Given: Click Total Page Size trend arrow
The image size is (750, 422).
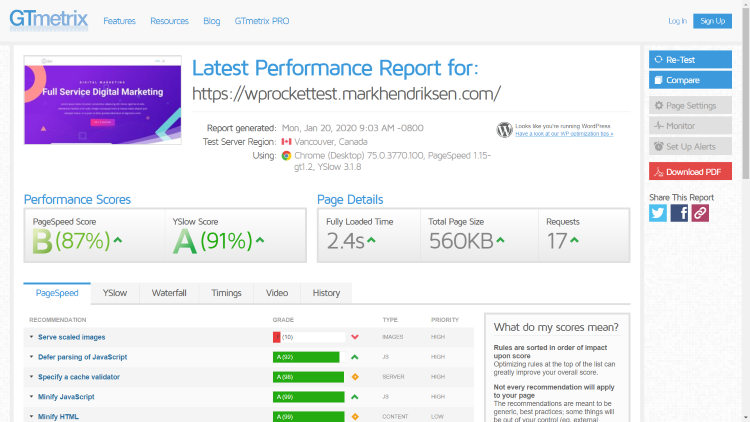Looking at the screenshot, I should point(500,240).
